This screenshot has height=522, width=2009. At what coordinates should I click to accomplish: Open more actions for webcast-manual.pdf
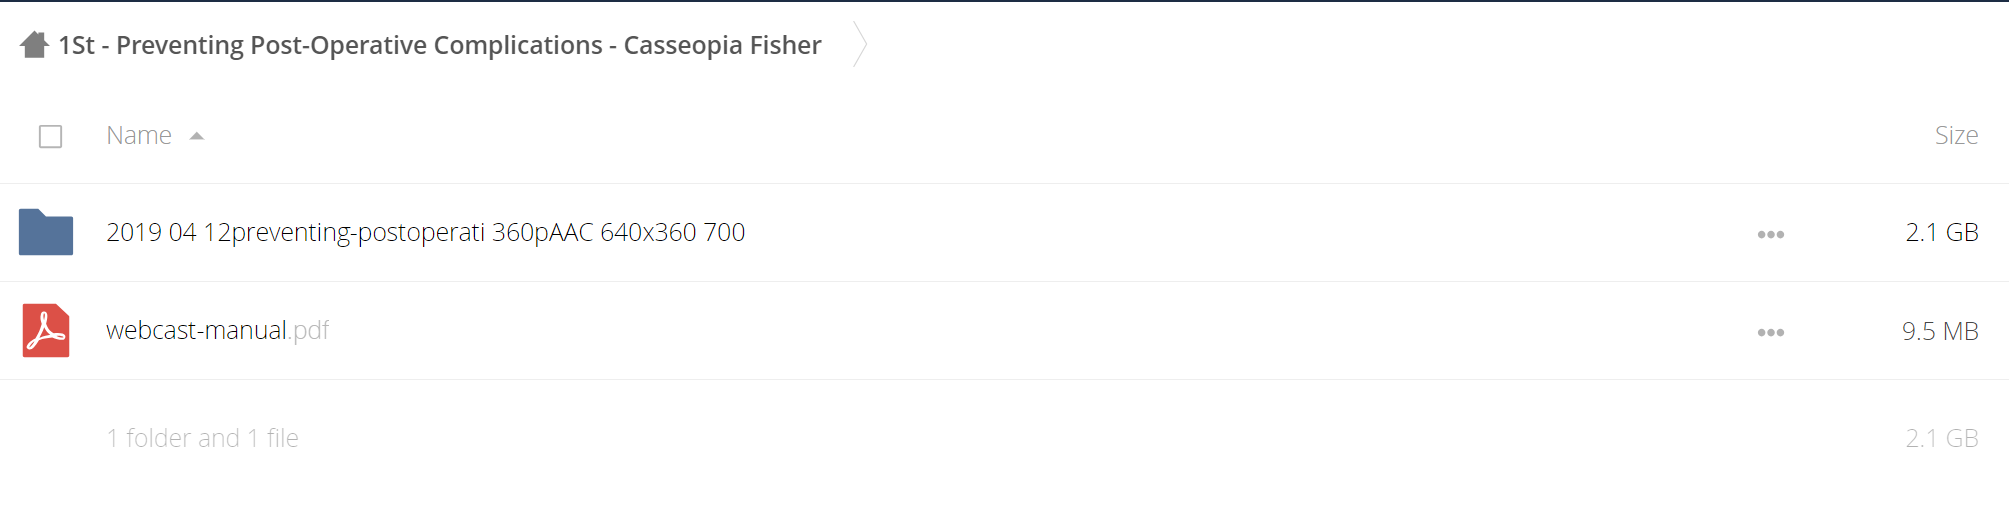[x=1770, y=332]
